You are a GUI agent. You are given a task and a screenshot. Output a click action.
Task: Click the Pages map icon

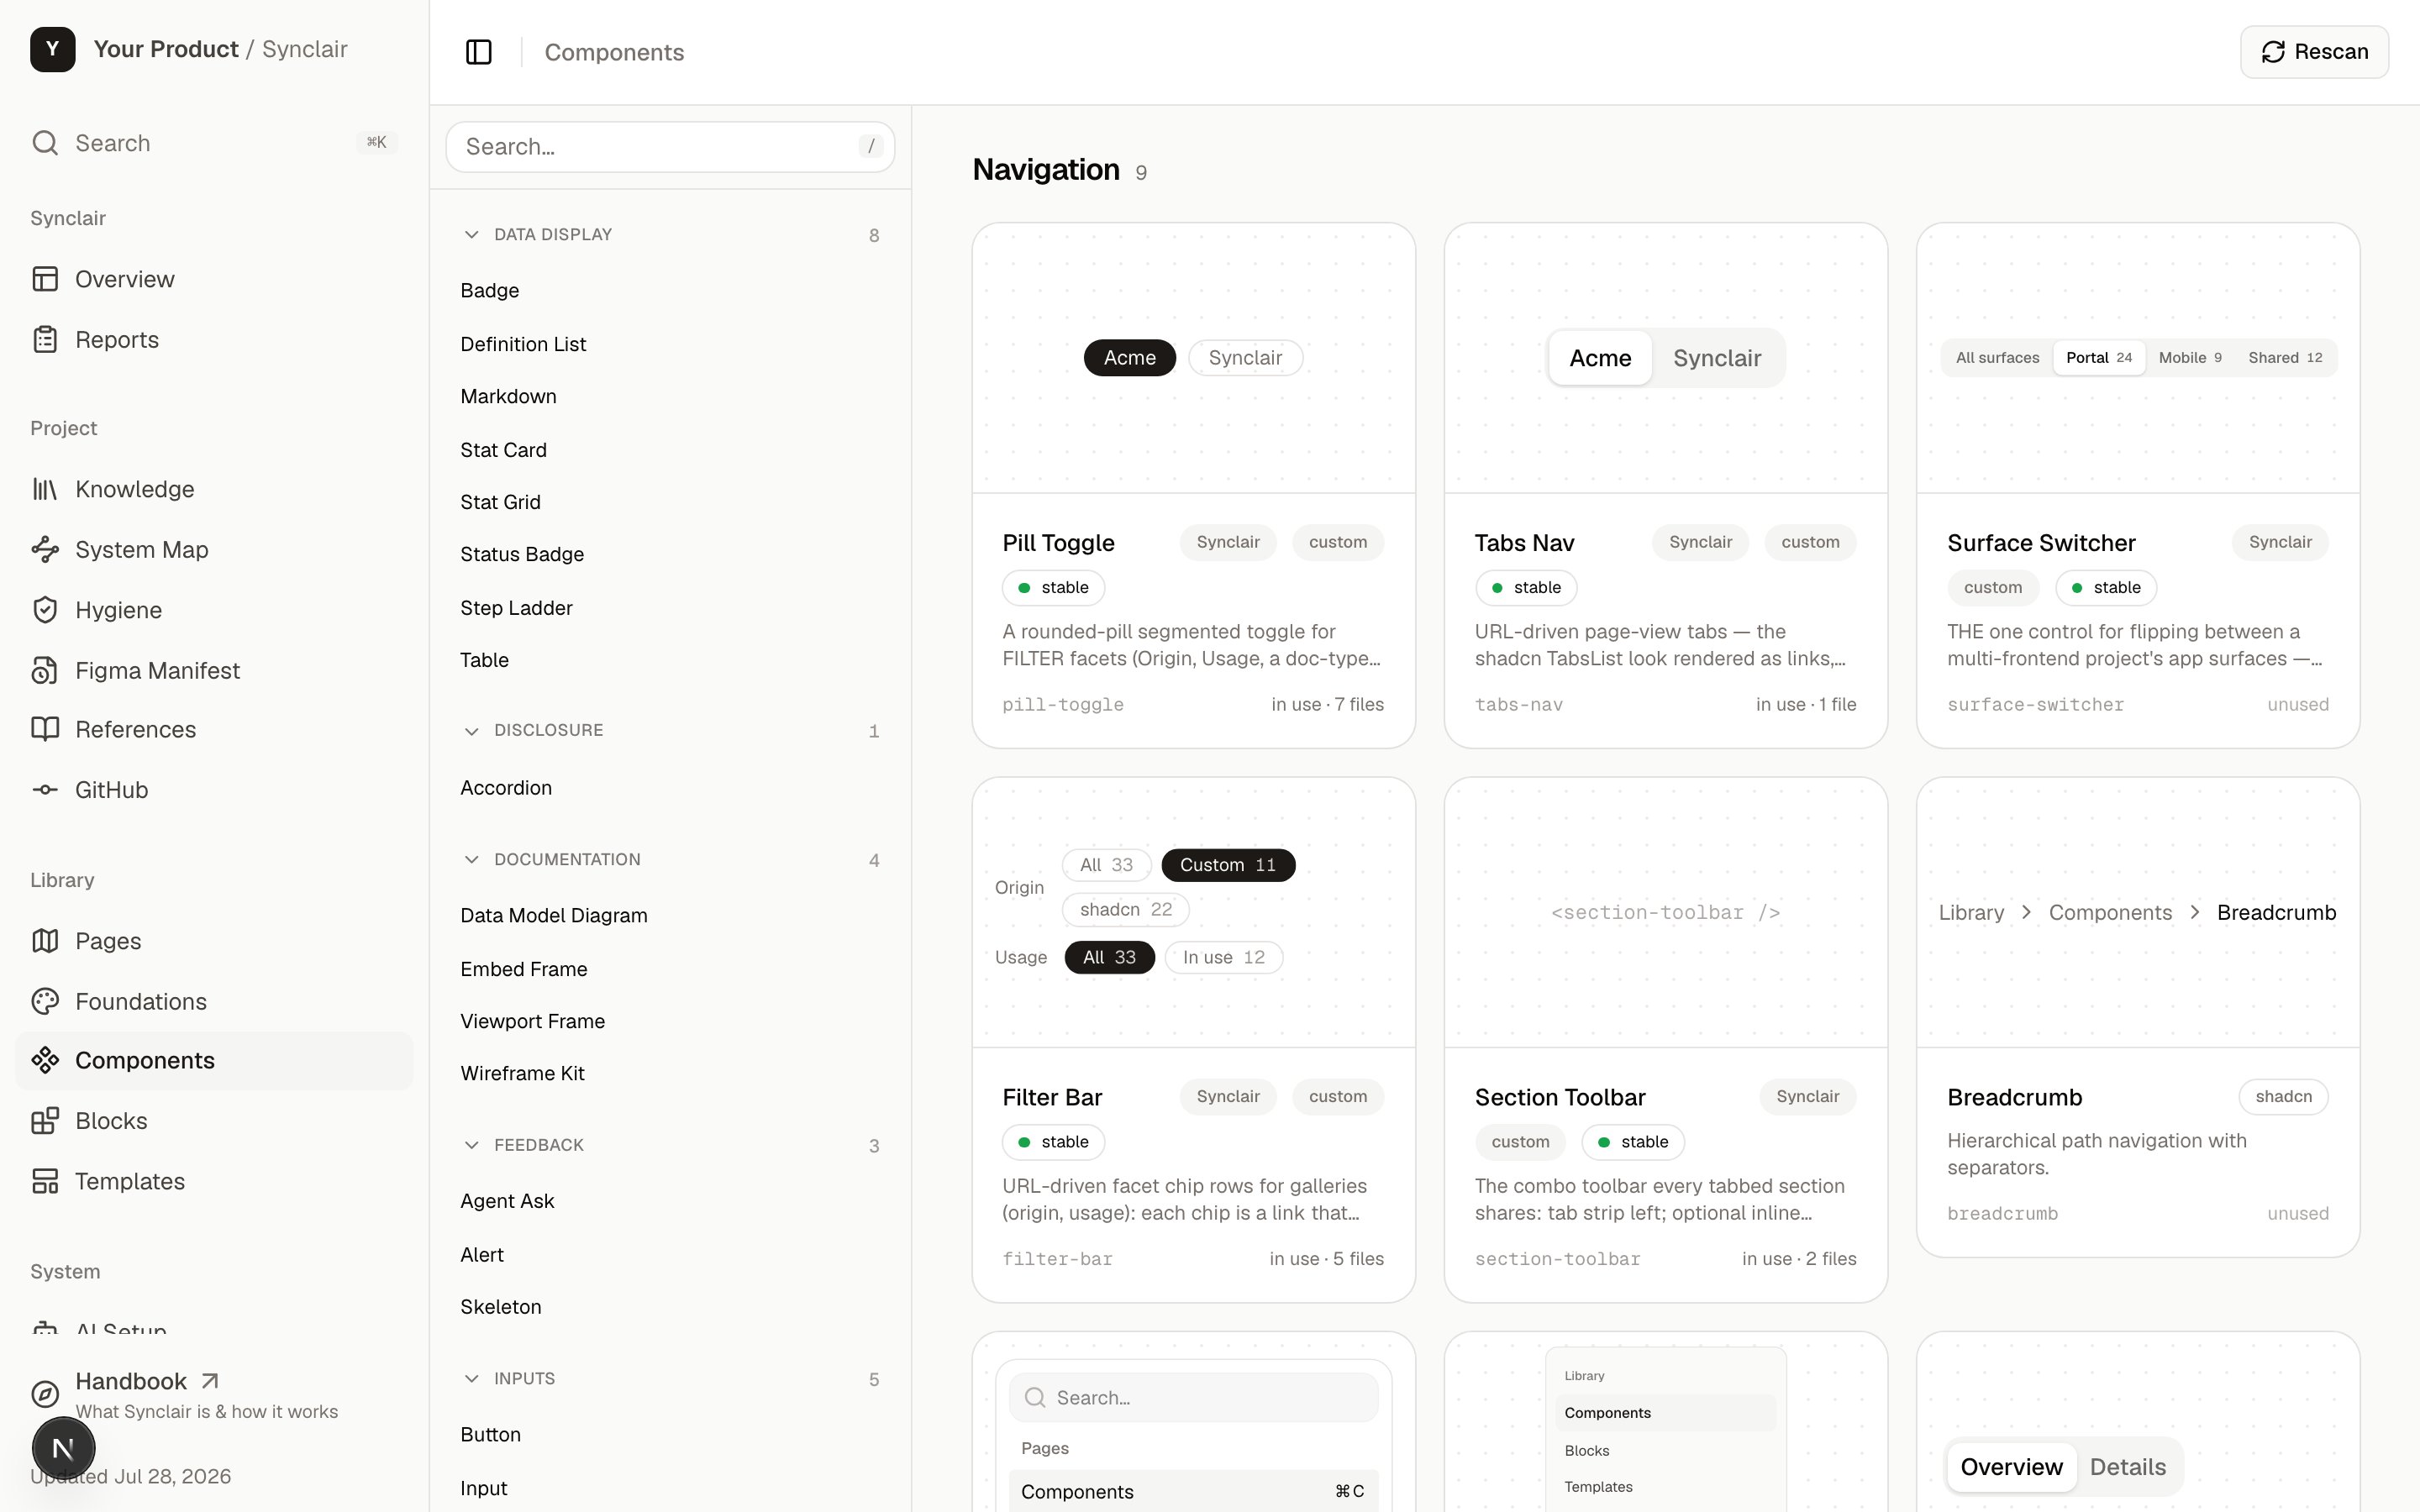pos(45,941)
